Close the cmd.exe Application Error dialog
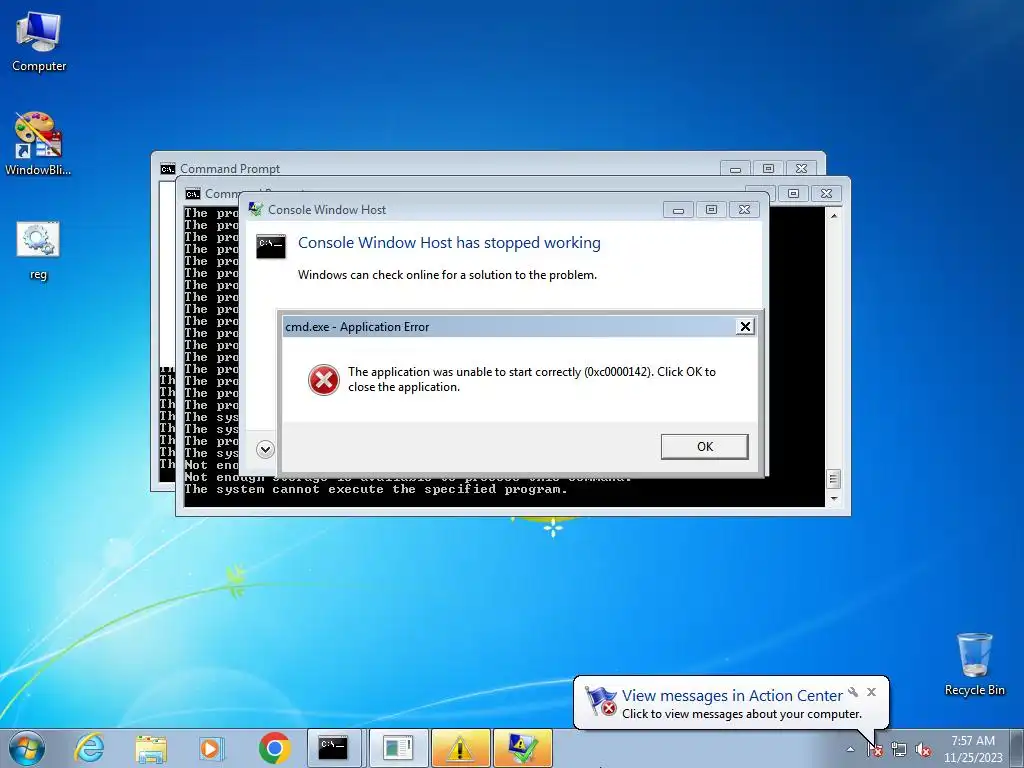 (744, 327)
